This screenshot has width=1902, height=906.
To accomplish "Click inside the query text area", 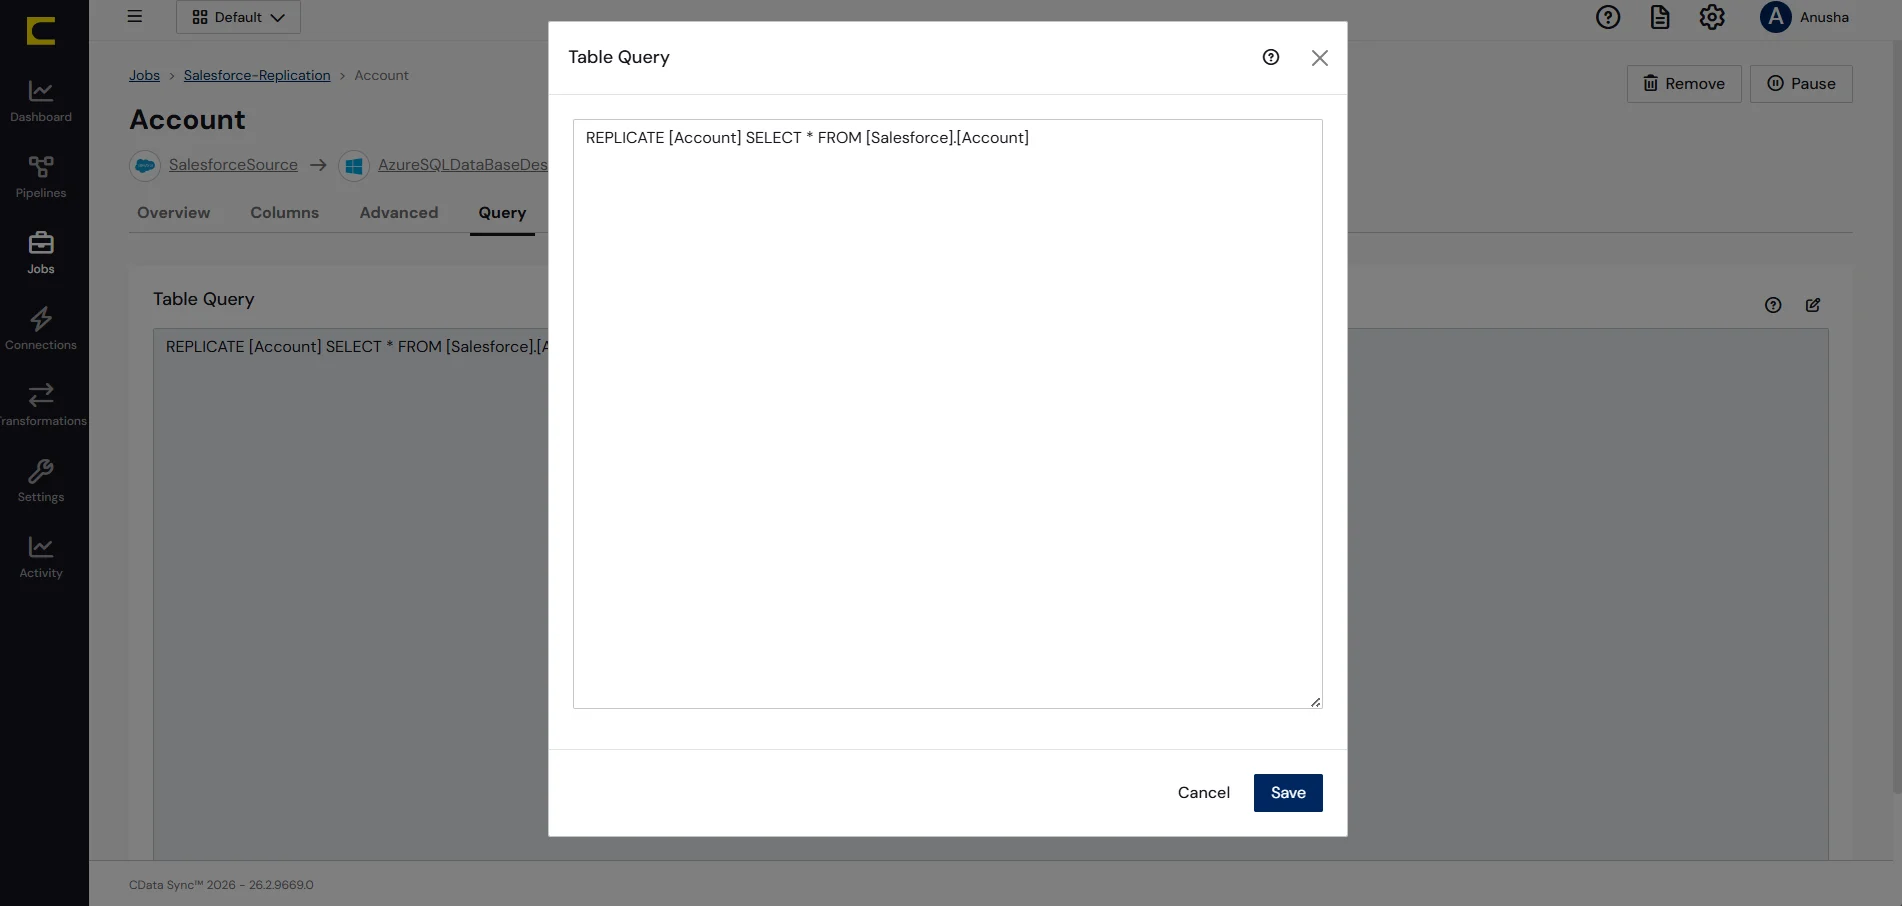I will point(948,414).
